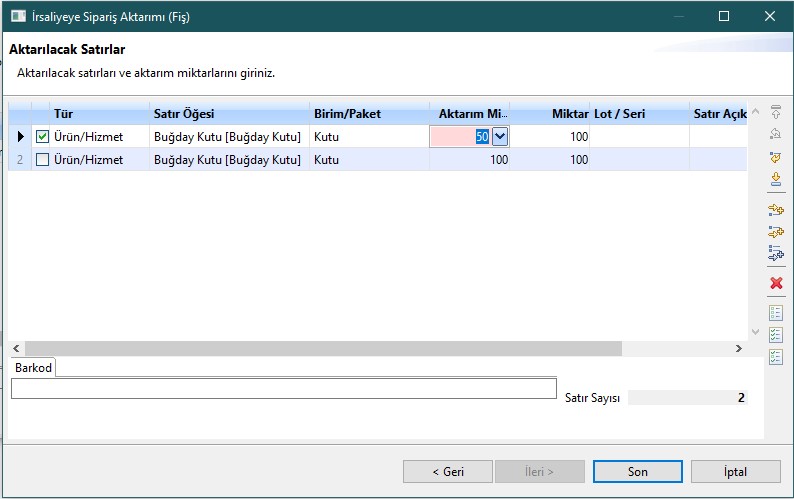This screenshot has height=499, width=794.
Task: Click the Barkod input field
Action: pyautogui.click(x=284, y=389)
